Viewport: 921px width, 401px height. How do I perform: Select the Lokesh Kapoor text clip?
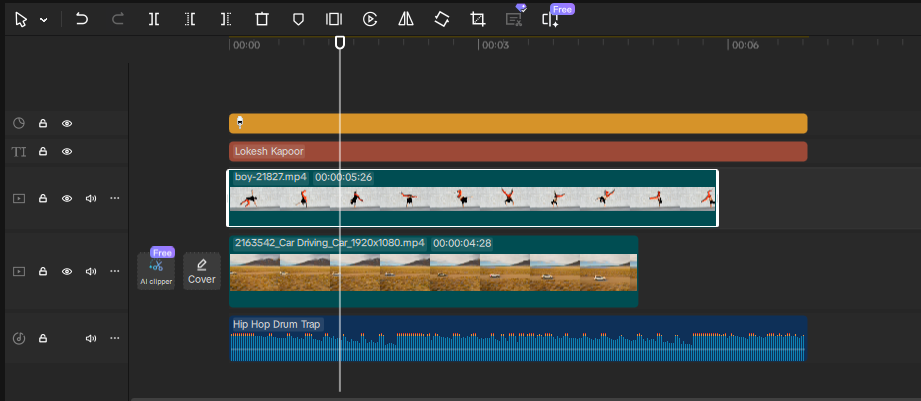pyautogui.click(x=517, y=152)
